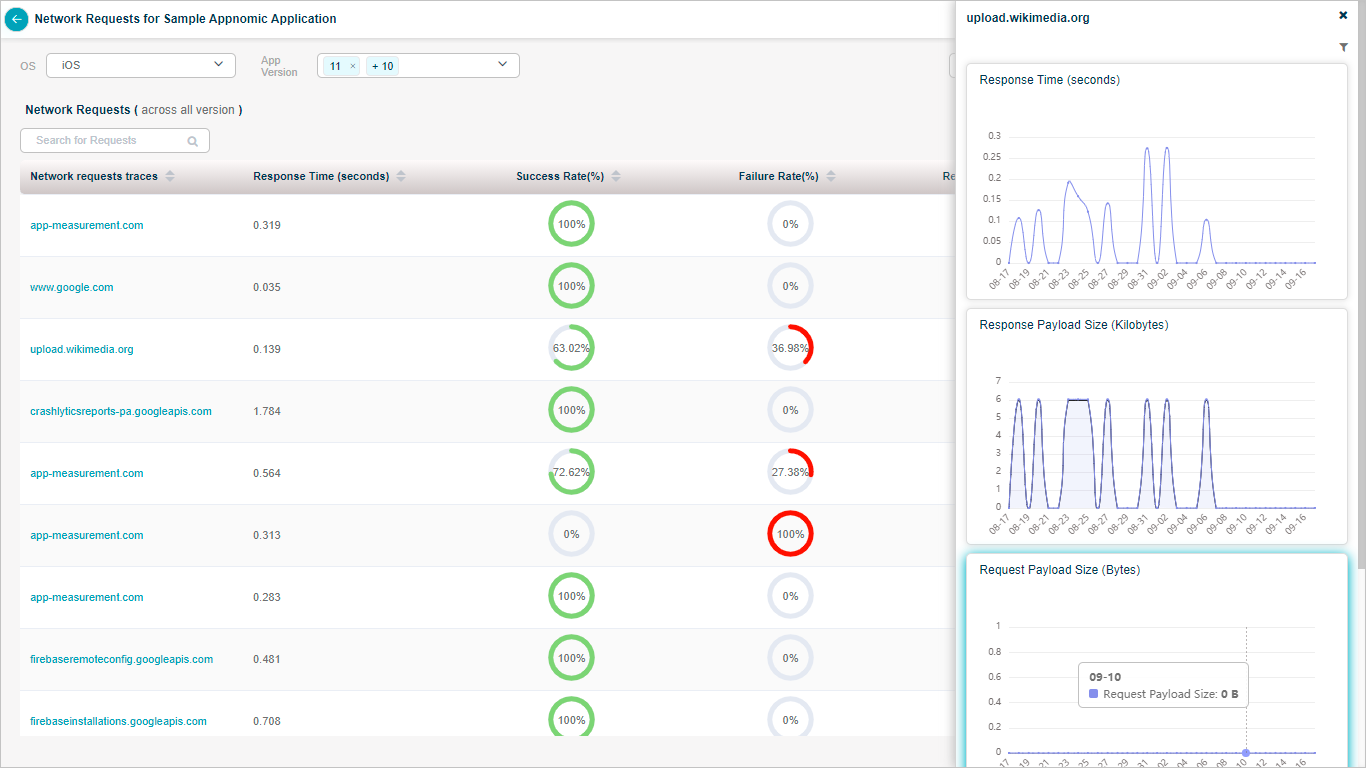This screenshot has width=1366, height=768.
Task: Open app-measurement.com link with 0.283 response
Action: (87, 597)
